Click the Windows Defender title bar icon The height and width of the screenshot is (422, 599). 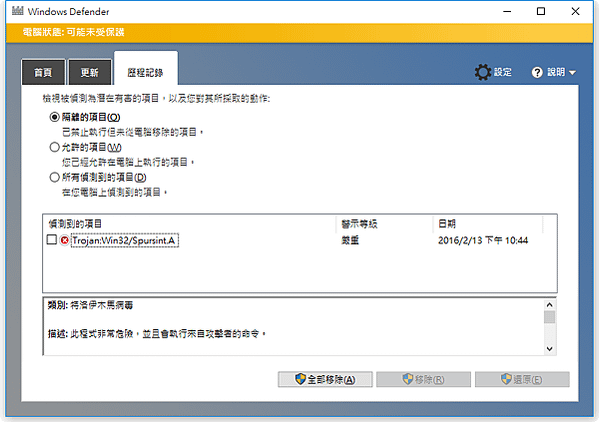[x=18, y=11]
